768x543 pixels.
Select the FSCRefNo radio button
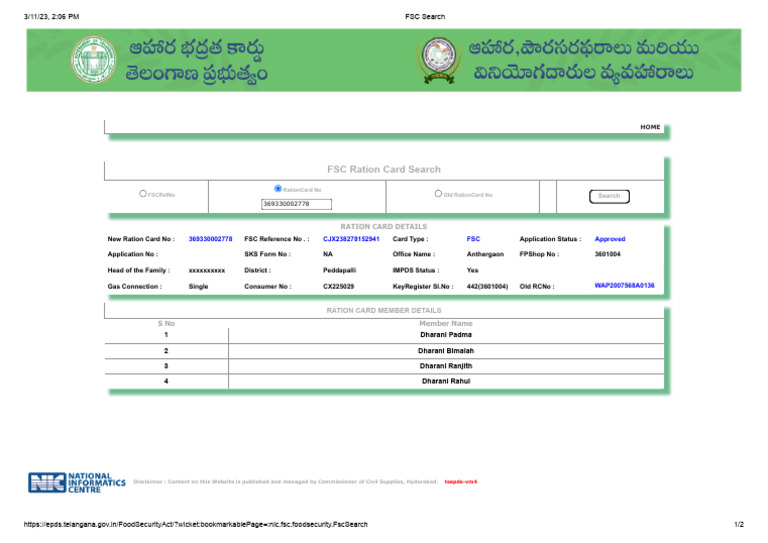[x=143, y=193]
